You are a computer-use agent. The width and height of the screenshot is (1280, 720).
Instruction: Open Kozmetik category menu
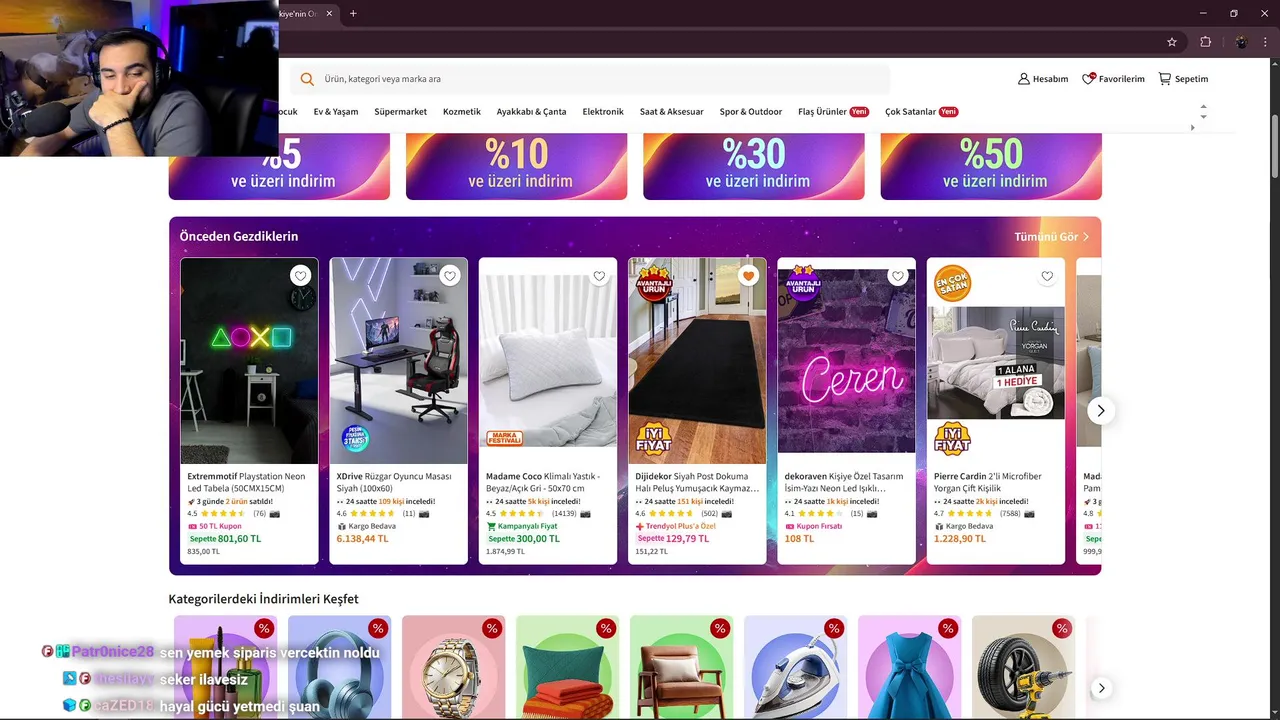click(x=462, y=112)
